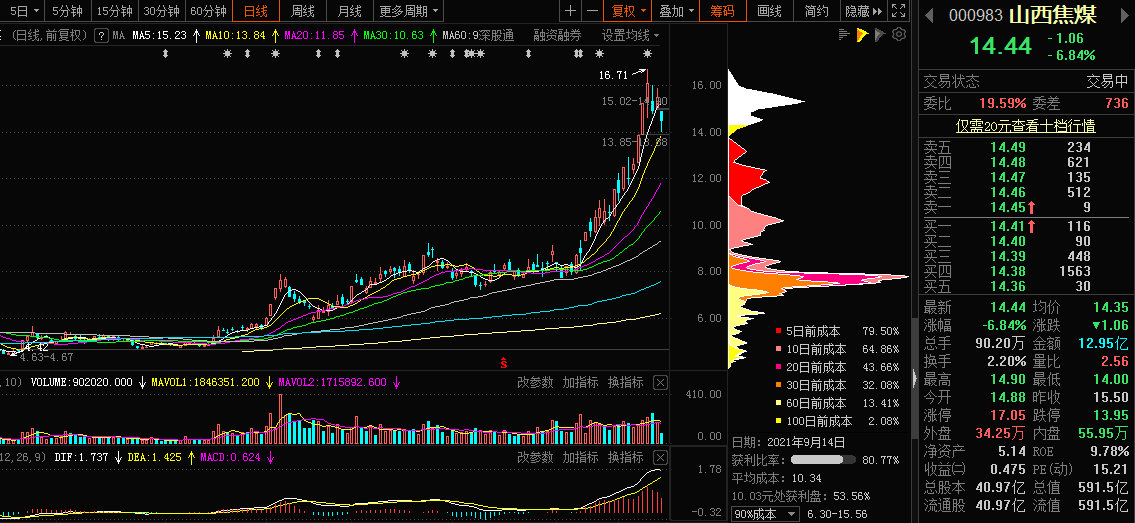This screenshot has width=1135, height=523.
Task: Toggle the 筹码 chip distribution view
Action: (722, 11)
